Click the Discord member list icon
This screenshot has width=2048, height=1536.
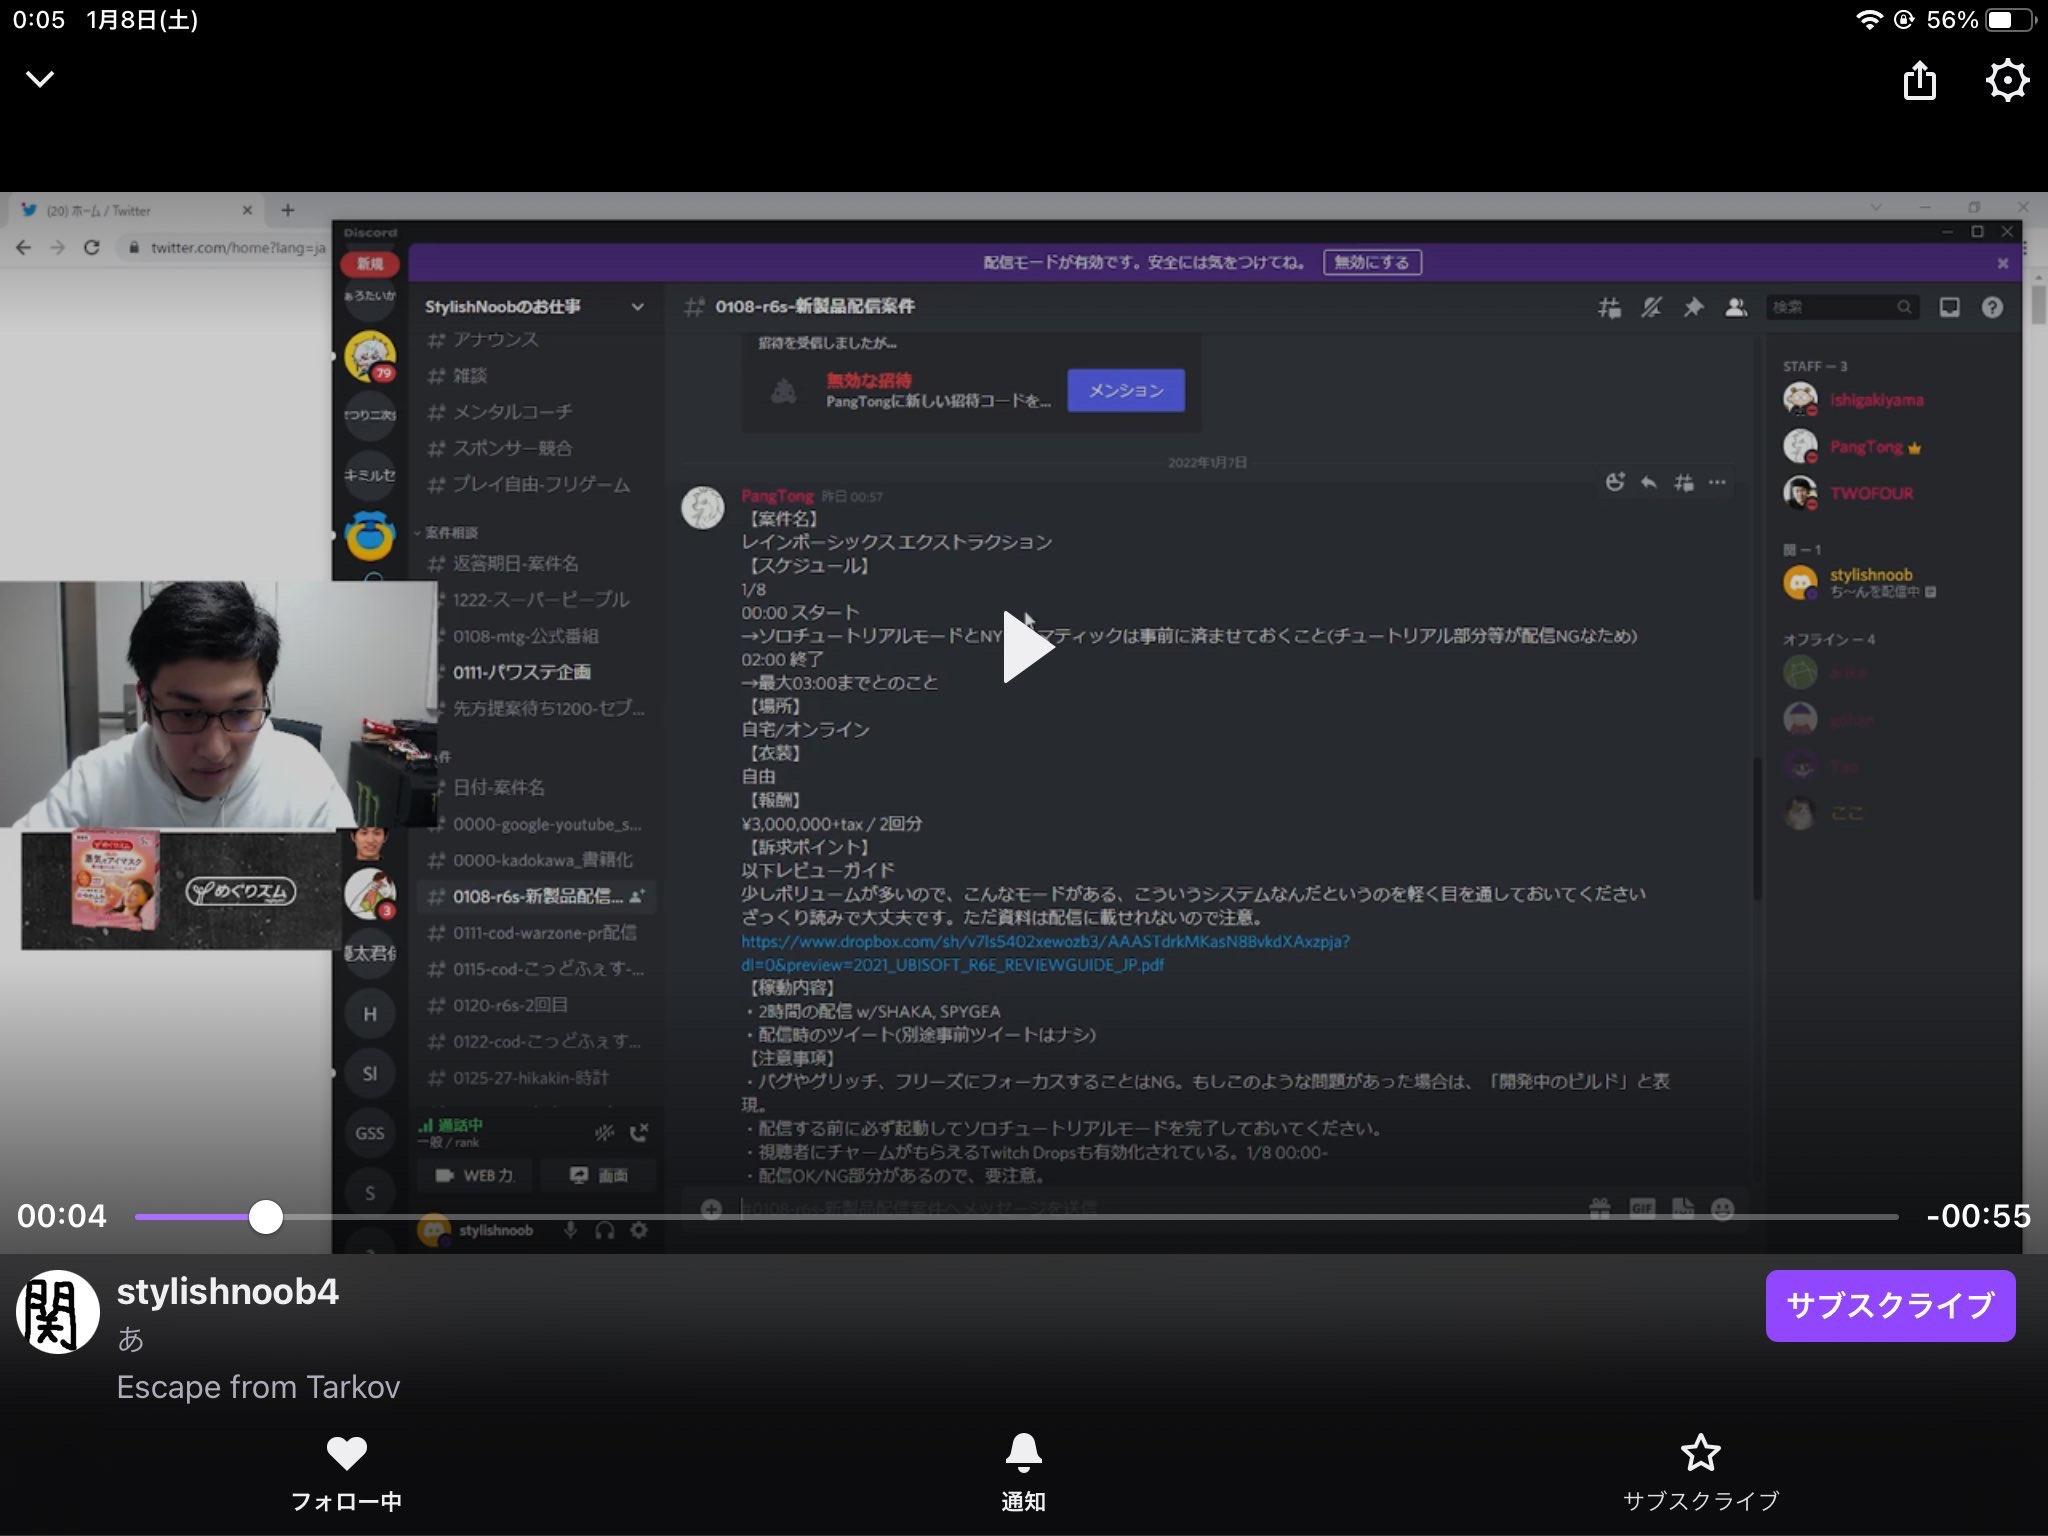[x=1736, y=308]
